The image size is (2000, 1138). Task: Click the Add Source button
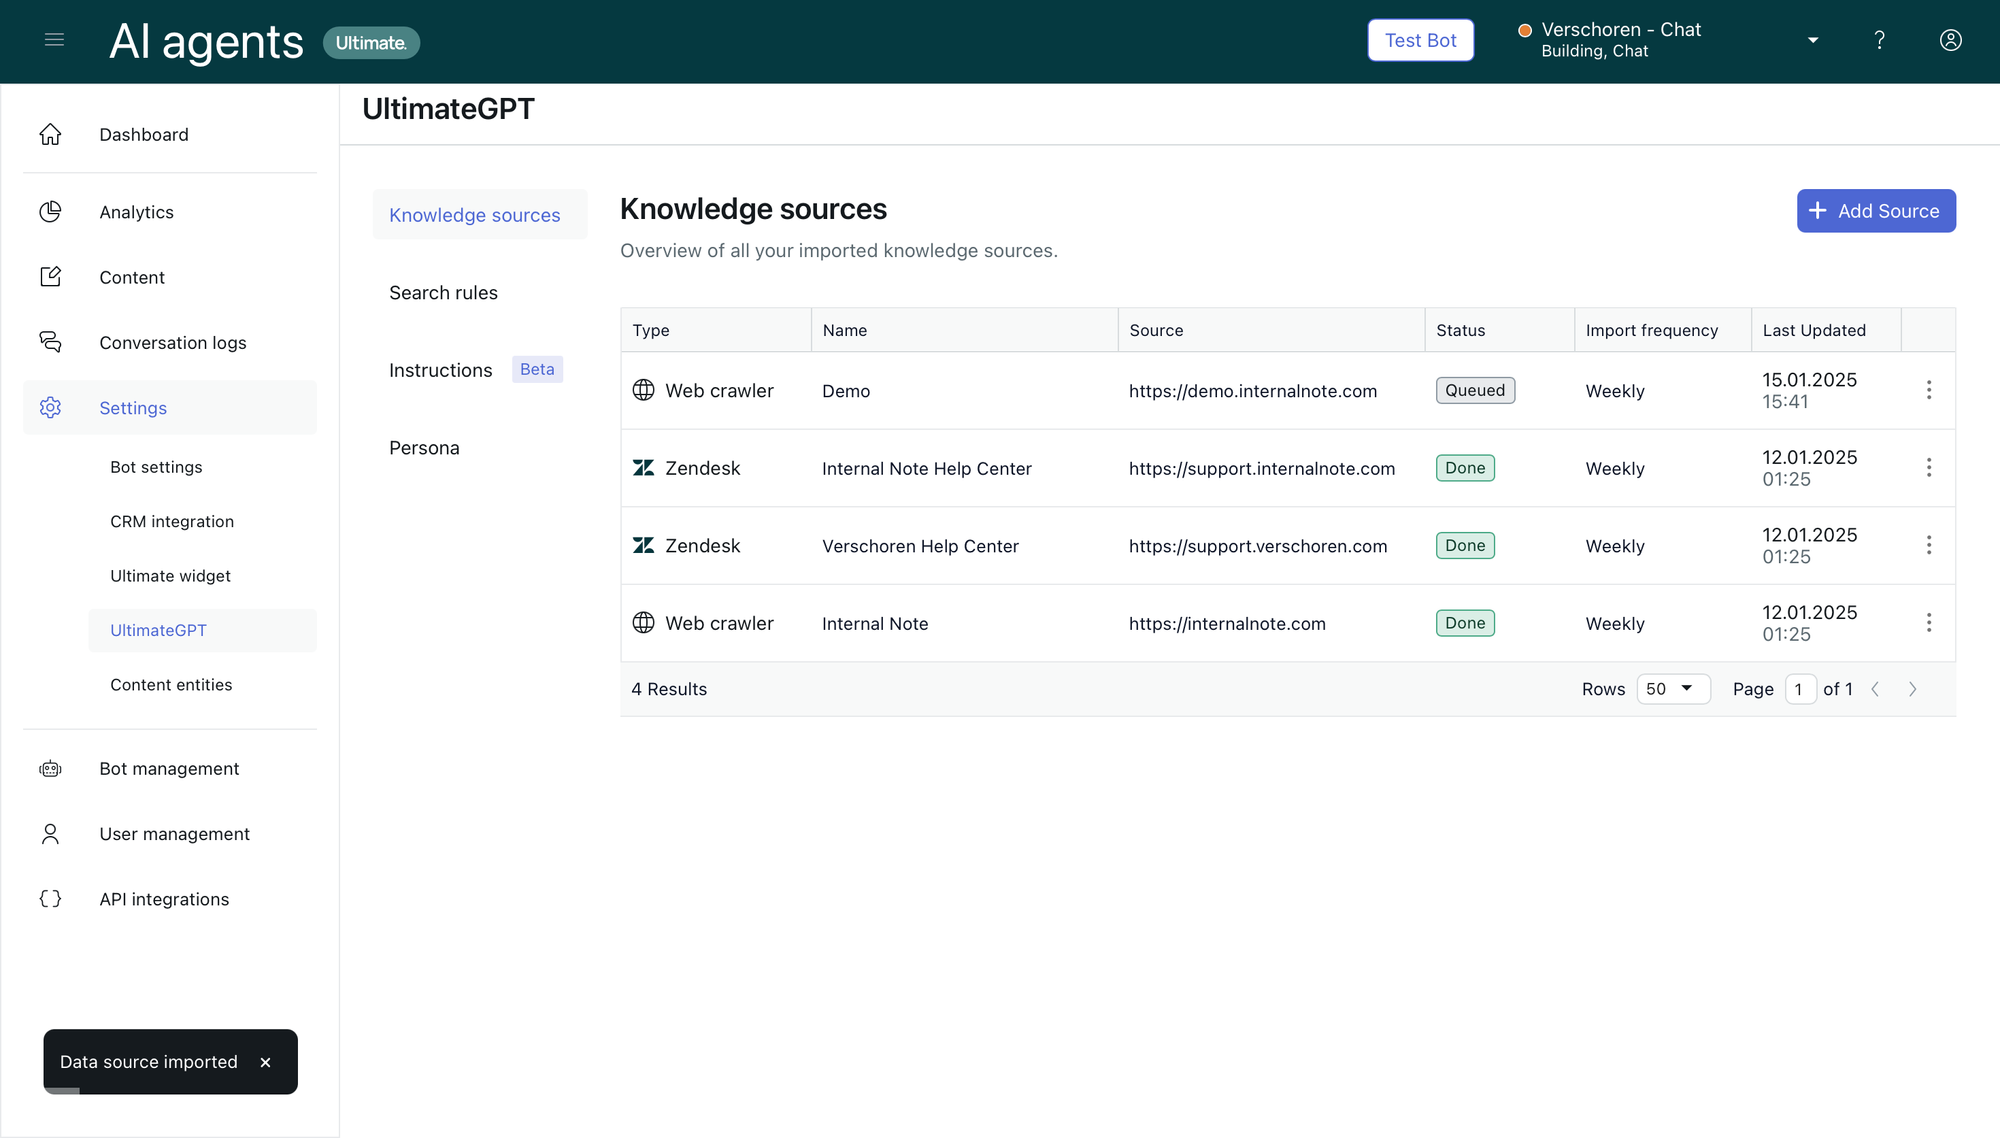[1875, 211]
